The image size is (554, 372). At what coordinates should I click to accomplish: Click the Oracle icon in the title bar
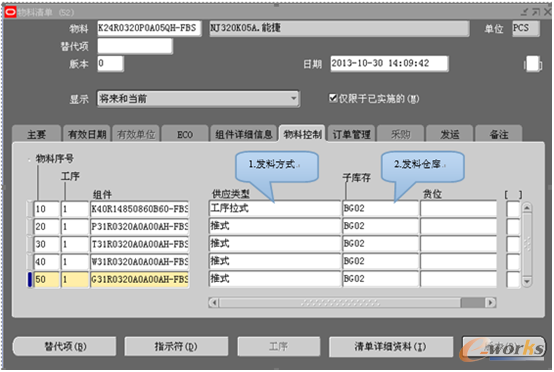click(10, 12)
